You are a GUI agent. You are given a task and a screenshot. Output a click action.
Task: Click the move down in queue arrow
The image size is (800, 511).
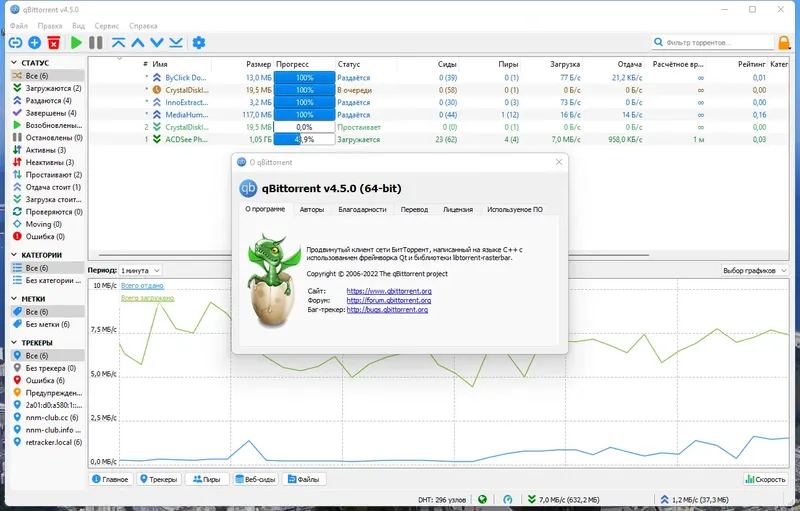157,43
